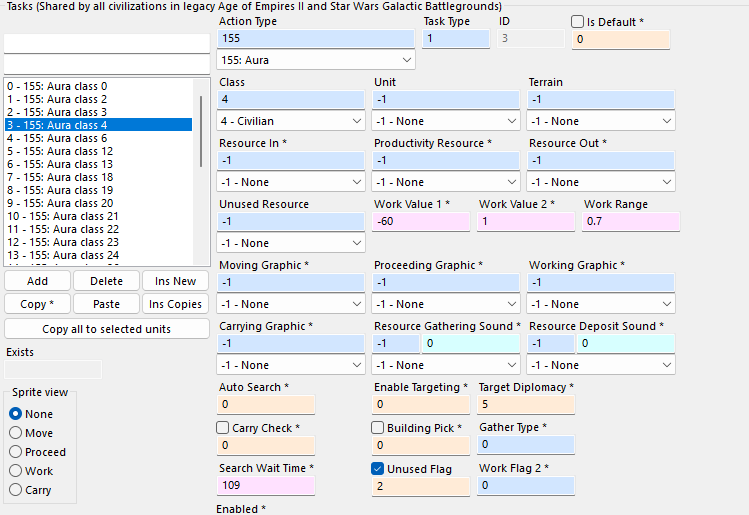This screenshot has height=515, width=749.
Task: Click the Target Diplomacy field
Action: (526, 405)
